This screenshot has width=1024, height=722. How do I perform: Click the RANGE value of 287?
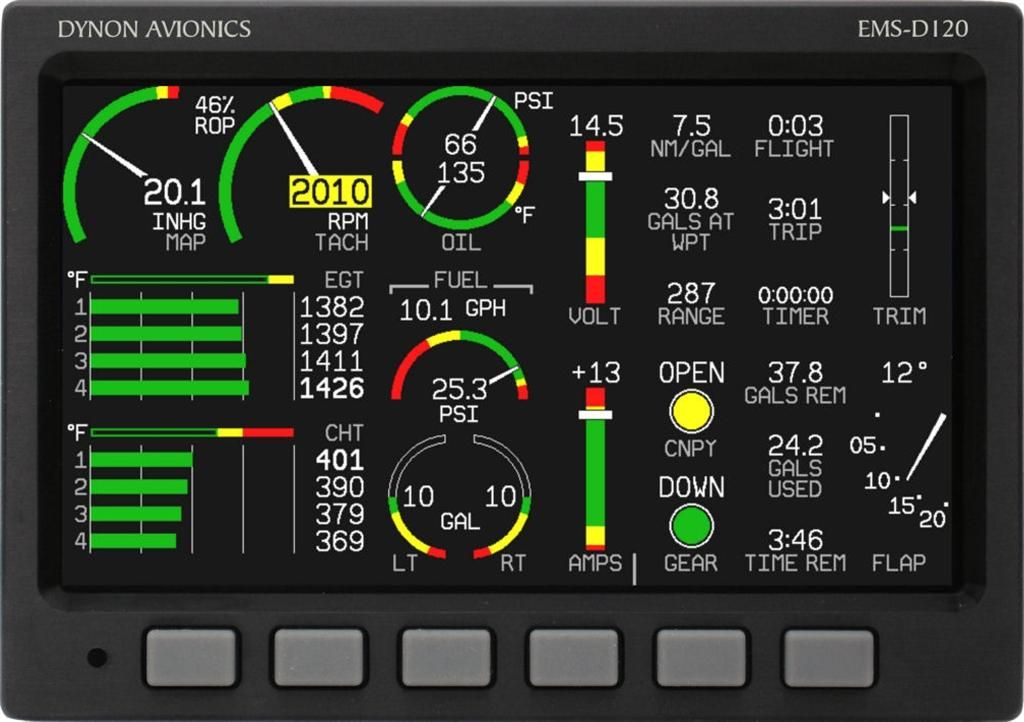point(691,294)
